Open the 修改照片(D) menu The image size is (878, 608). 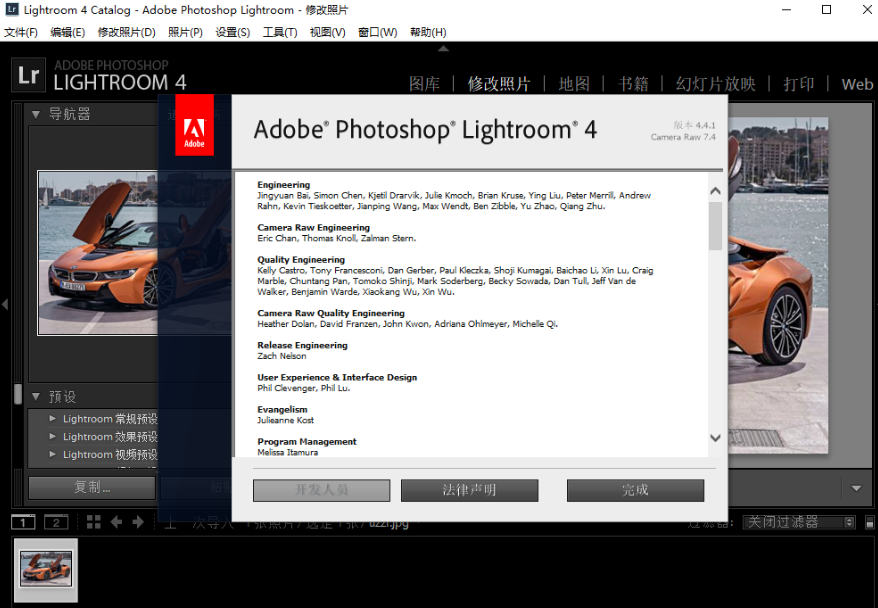127,32
